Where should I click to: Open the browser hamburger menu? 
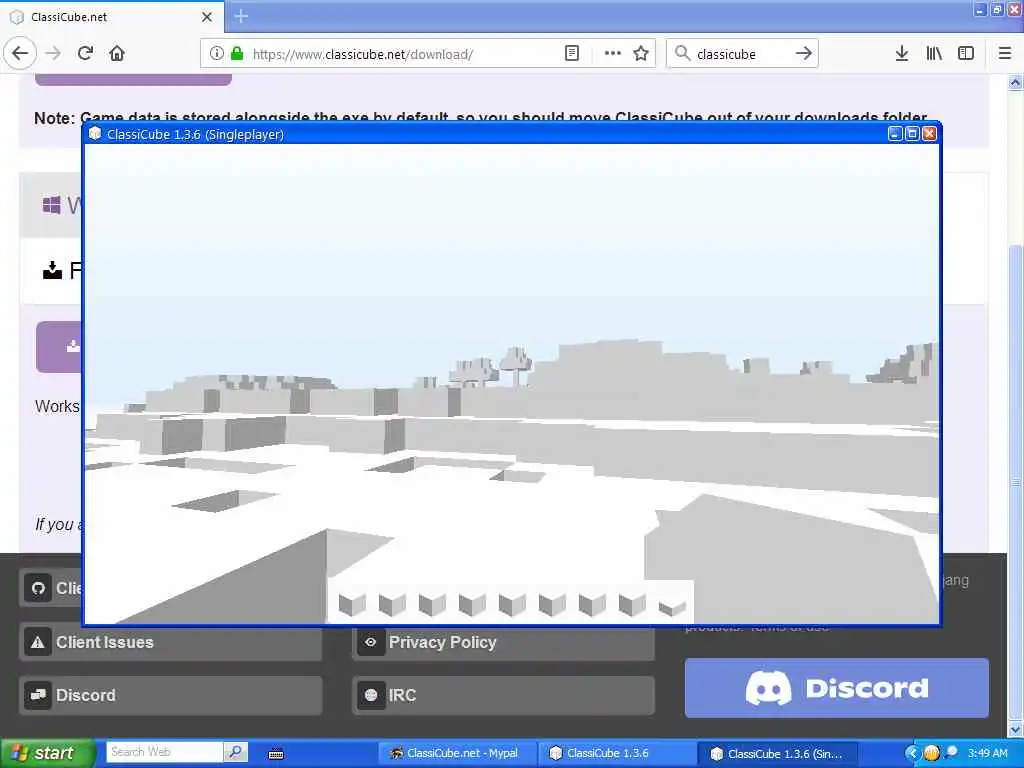(1005, 54)
